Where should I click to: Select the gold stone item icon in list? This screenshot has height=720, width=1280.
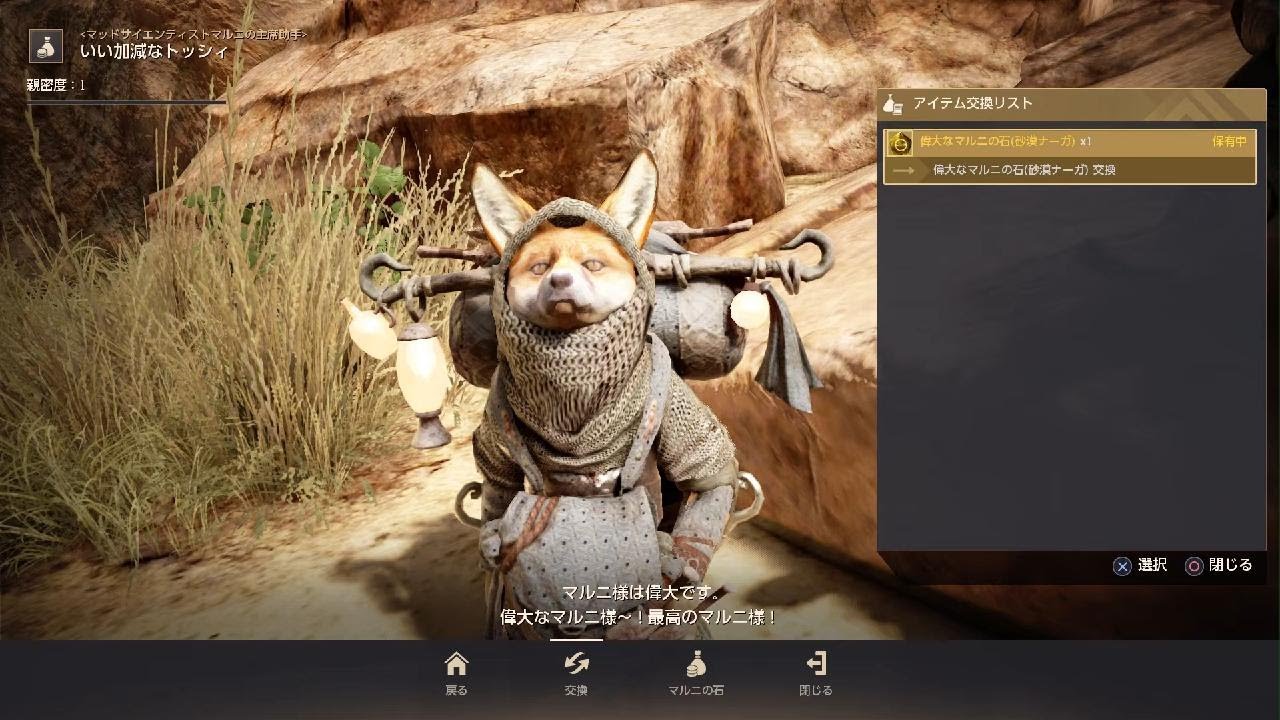coord(900,143)
